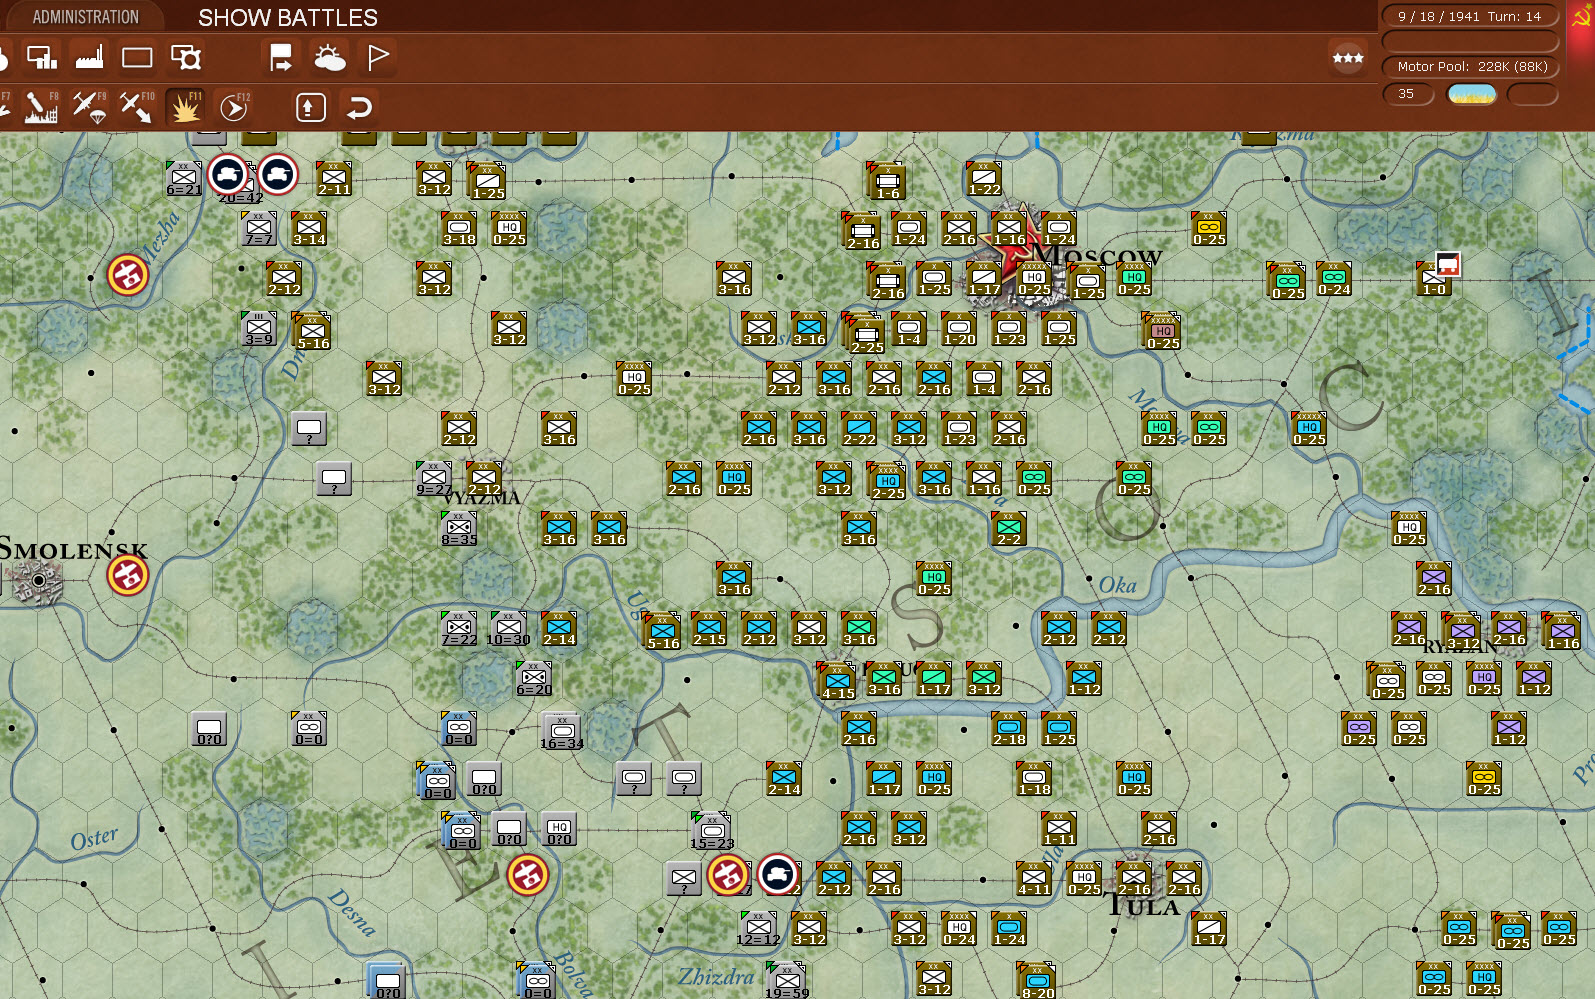Select the Soviet 1-18 counter
The image size is (1595, 999).
tap(1034, 779)
